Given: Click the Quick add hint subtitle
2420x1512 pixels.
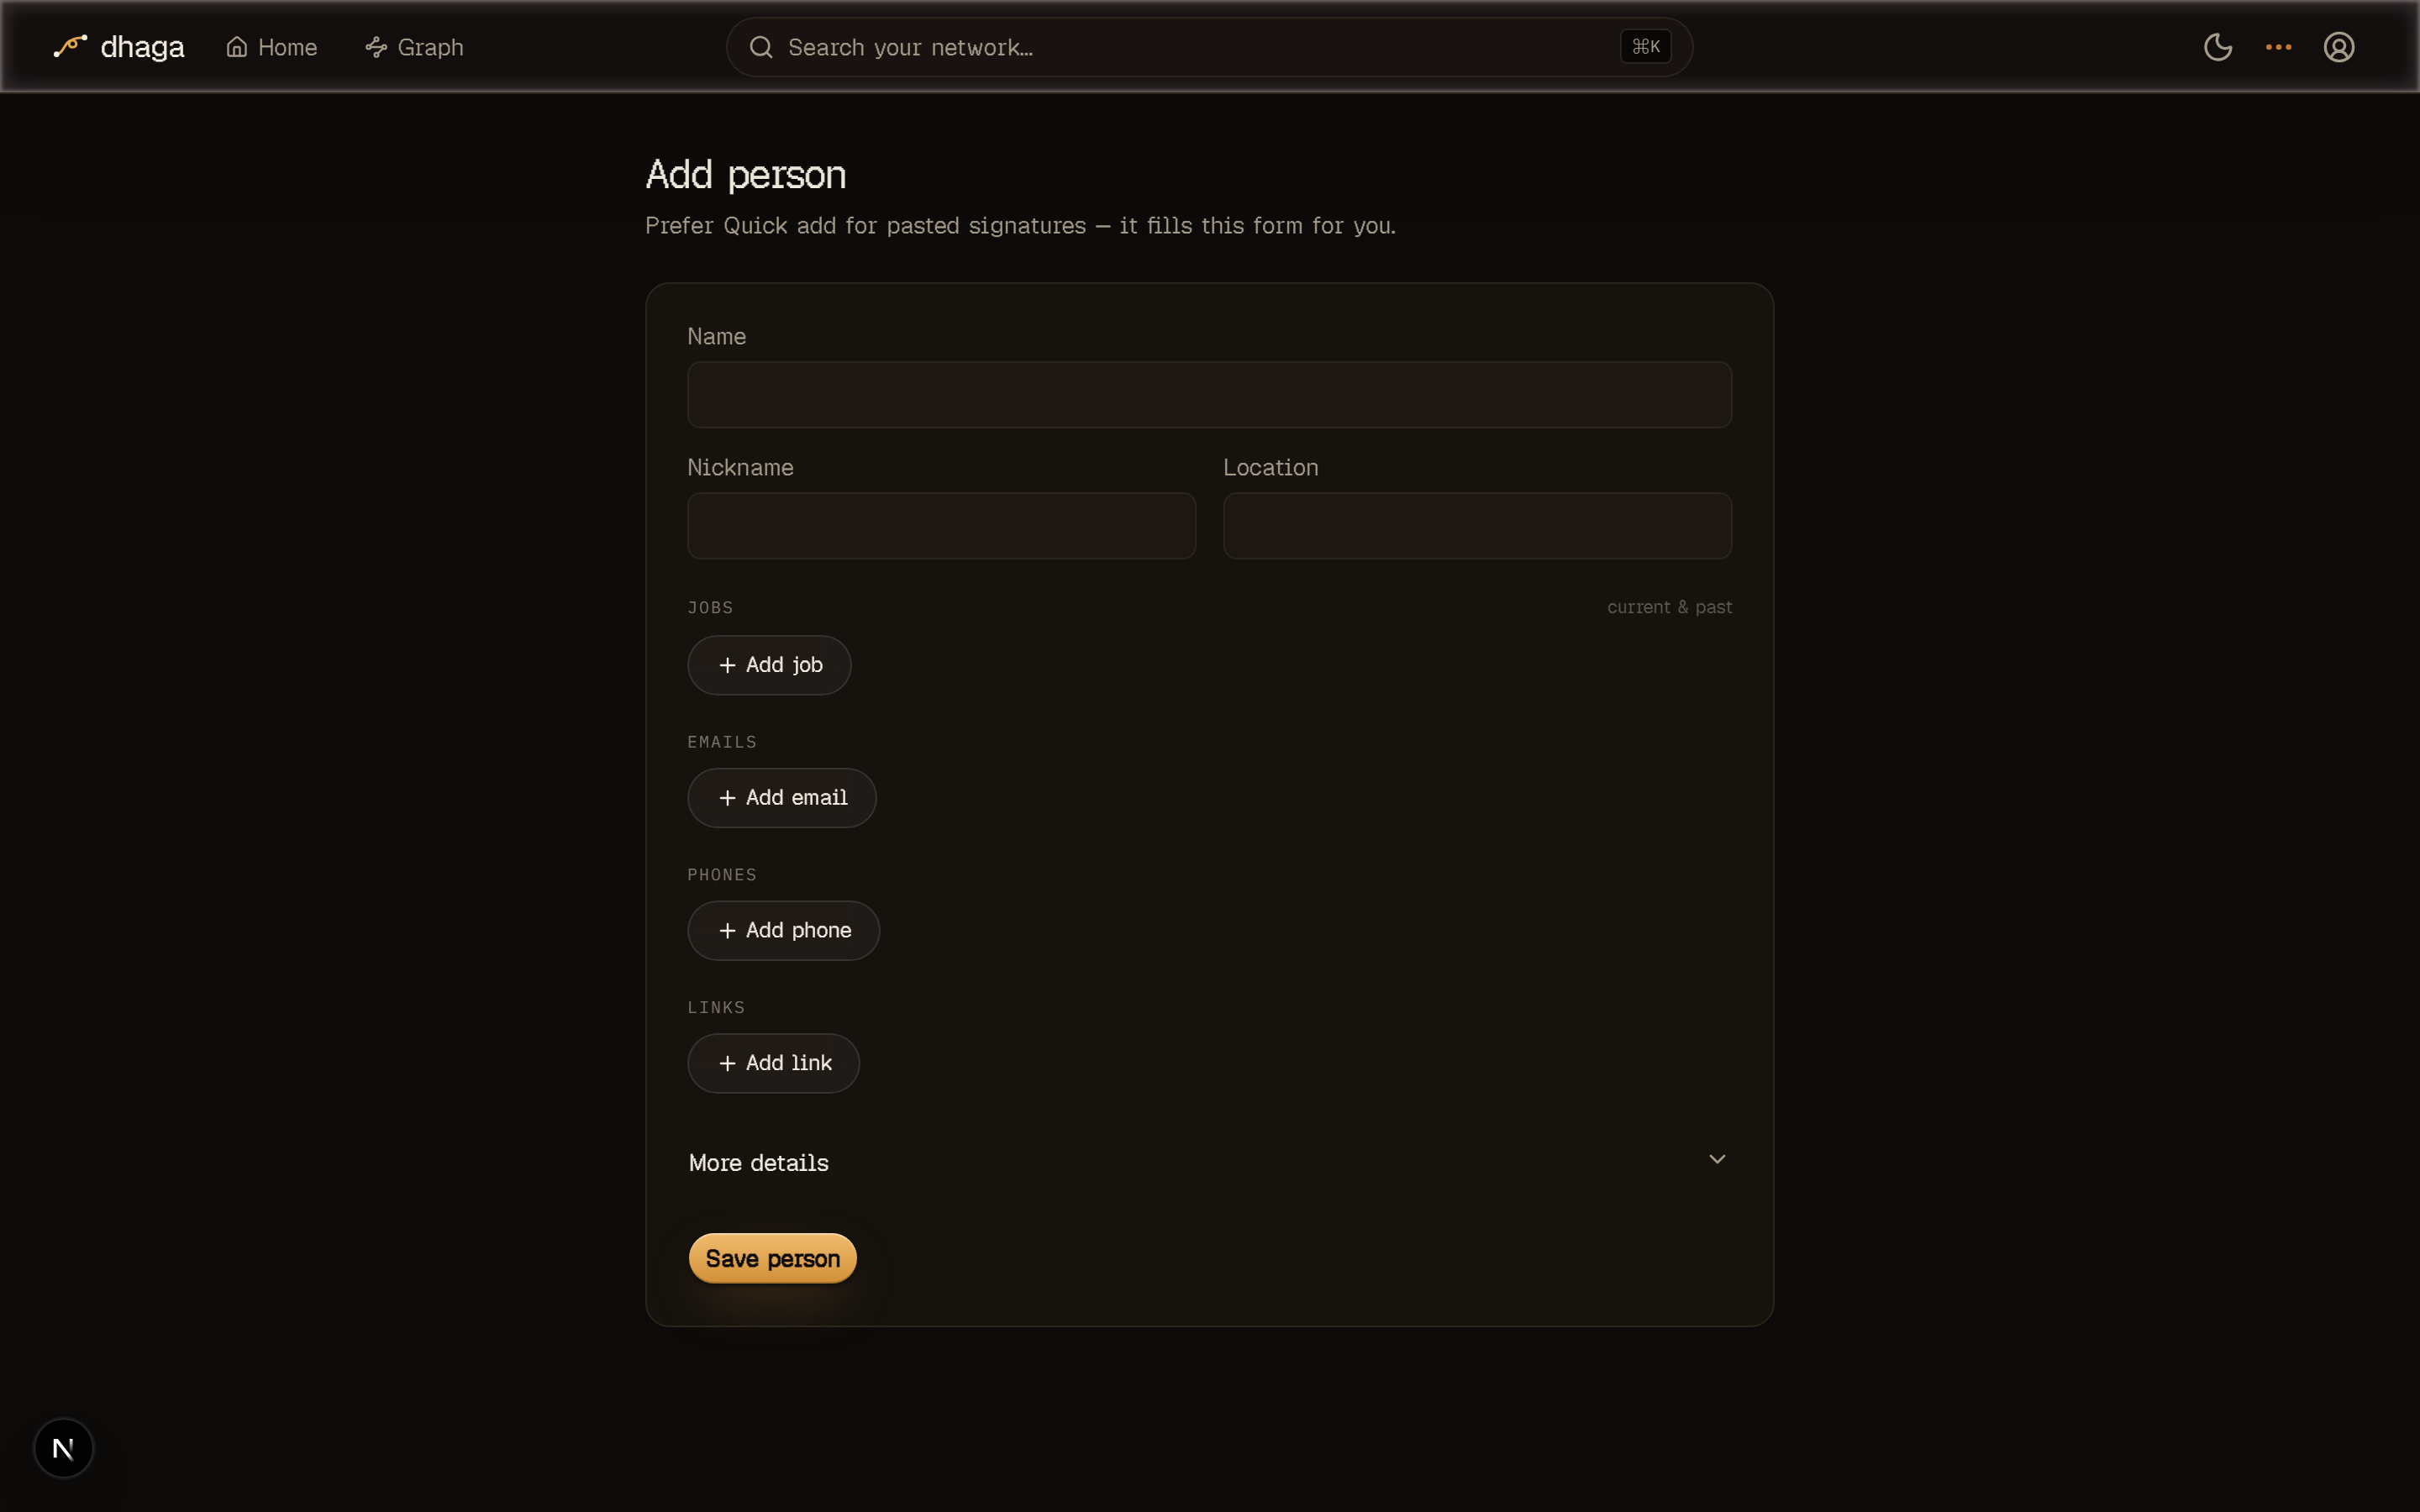Looking at the screenshot, I should (1020, 226).
